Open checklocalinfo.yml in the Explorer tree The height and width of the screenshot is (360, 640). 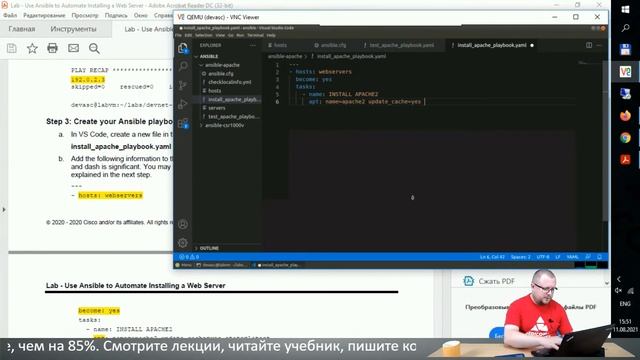point(229,82)
